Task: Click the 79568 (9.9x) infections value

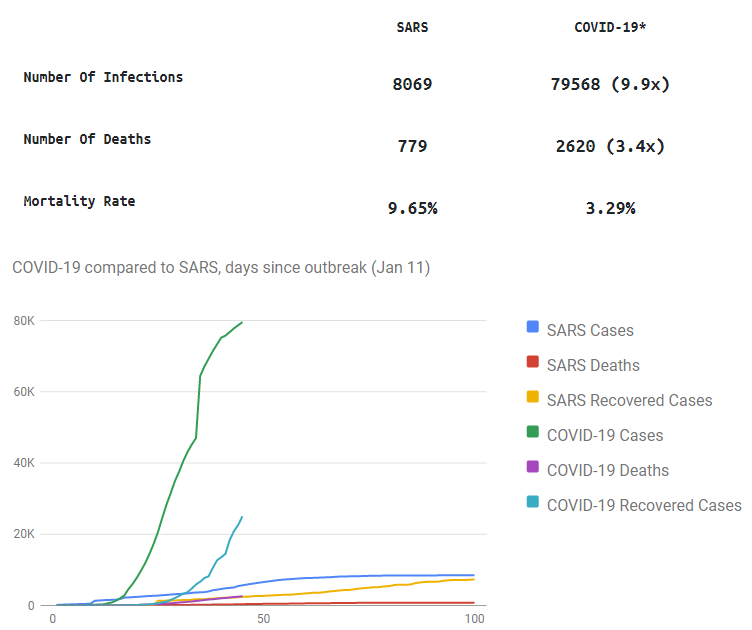Action: click(609, 84)
